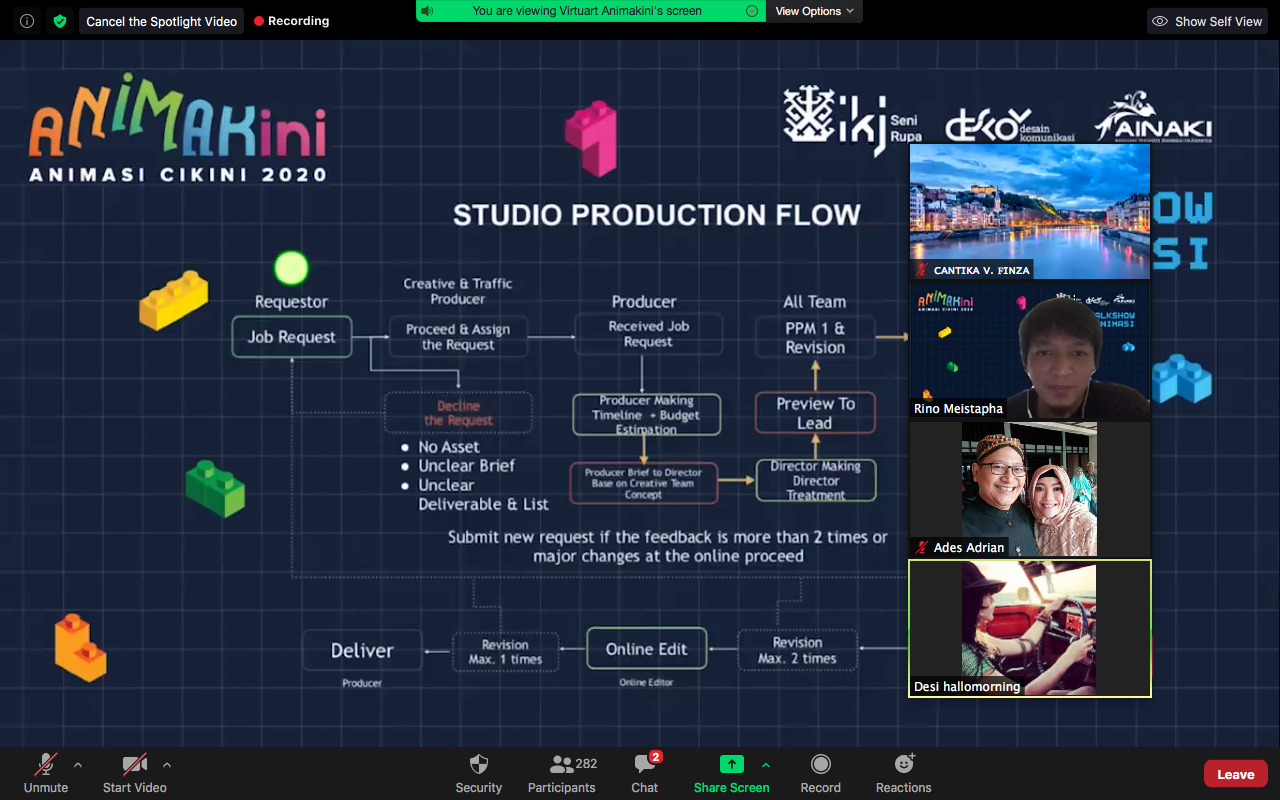
Task: Click the green speaker icon in share bar
Action: click(428, 11)
